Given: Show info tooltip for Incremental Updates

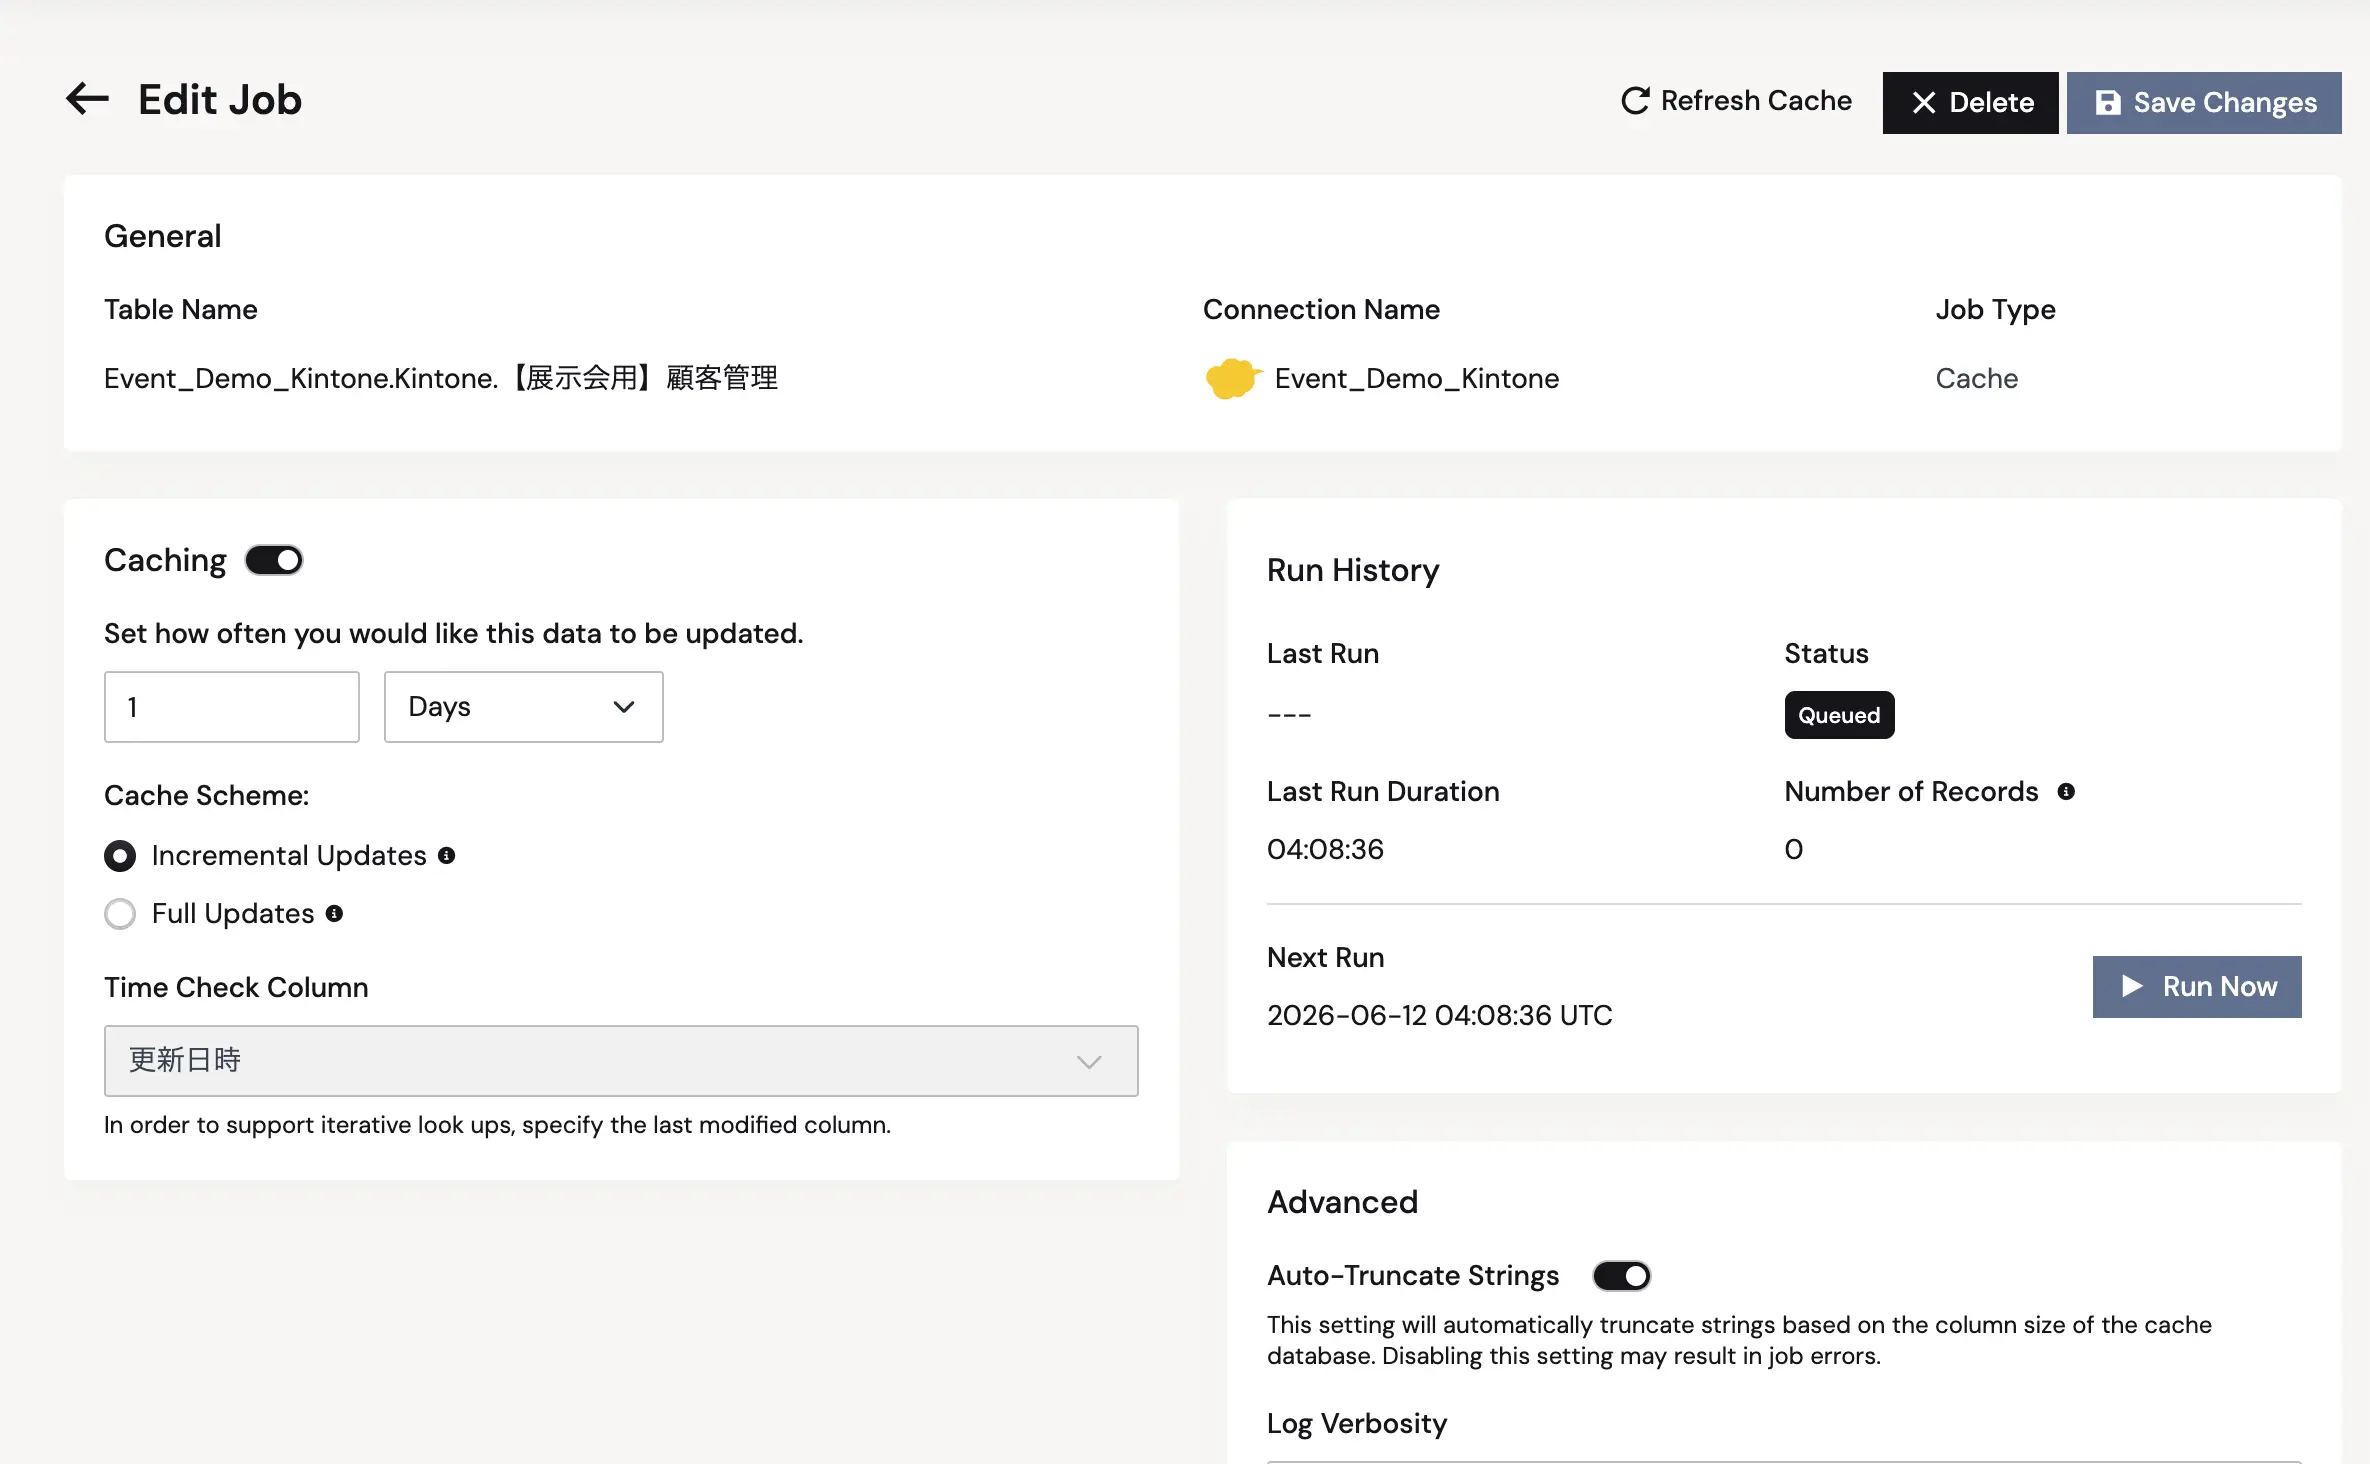Looking at the screenshot, I should tap(447, 856).
